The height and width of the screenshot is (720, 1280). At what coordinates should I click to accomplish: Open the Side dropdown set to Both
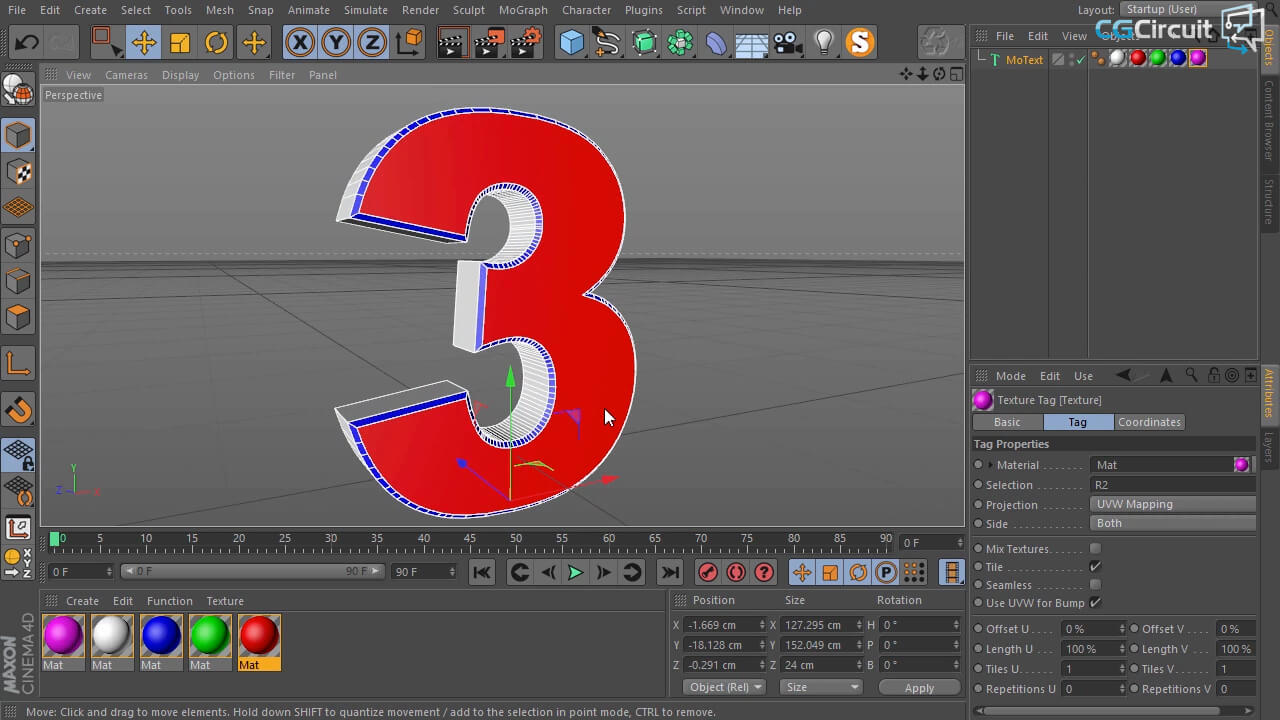click(1172, 523)
